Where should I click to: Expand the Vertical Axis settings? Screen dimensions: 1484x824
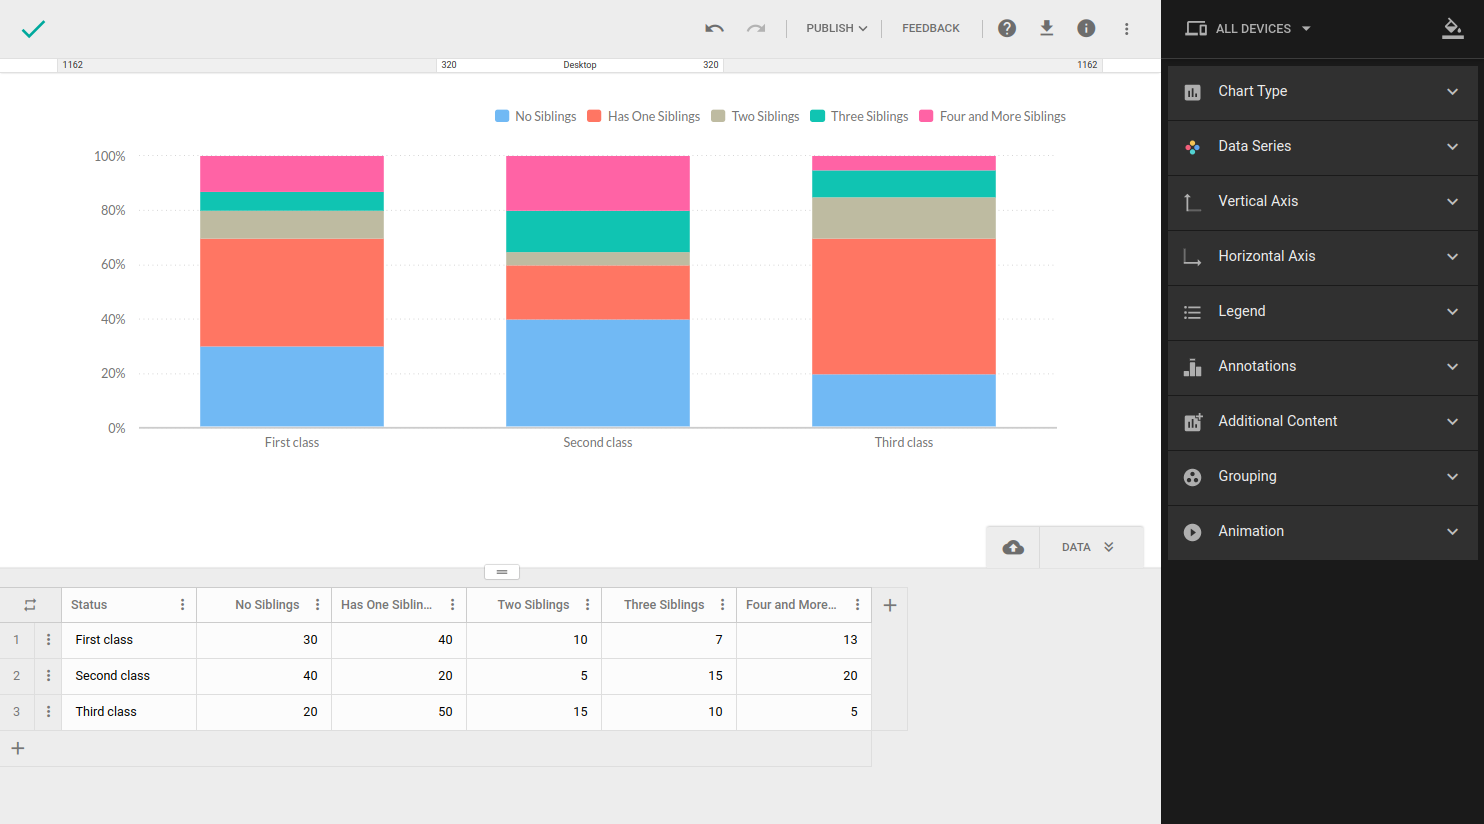click(x=1322, y=202)
